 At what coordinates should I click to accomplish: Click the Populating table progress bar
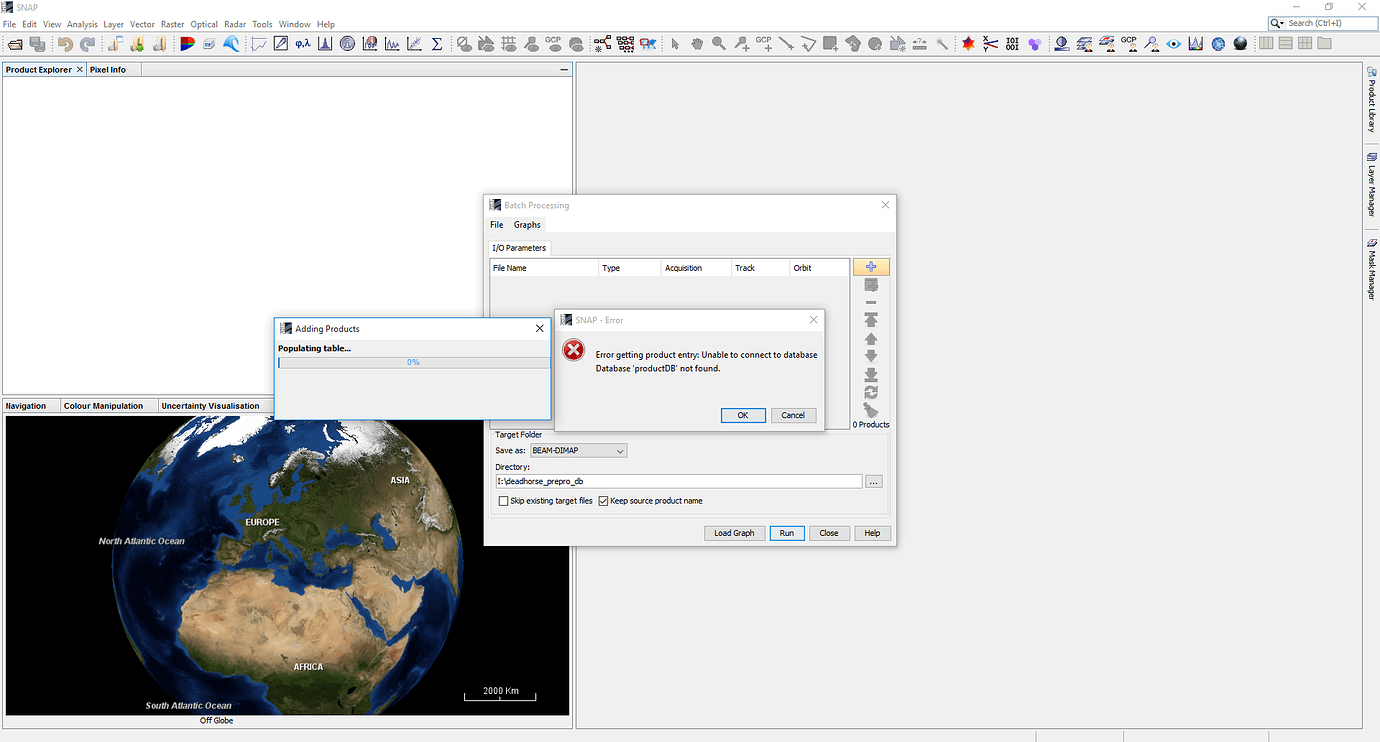[x=413, y=362]
